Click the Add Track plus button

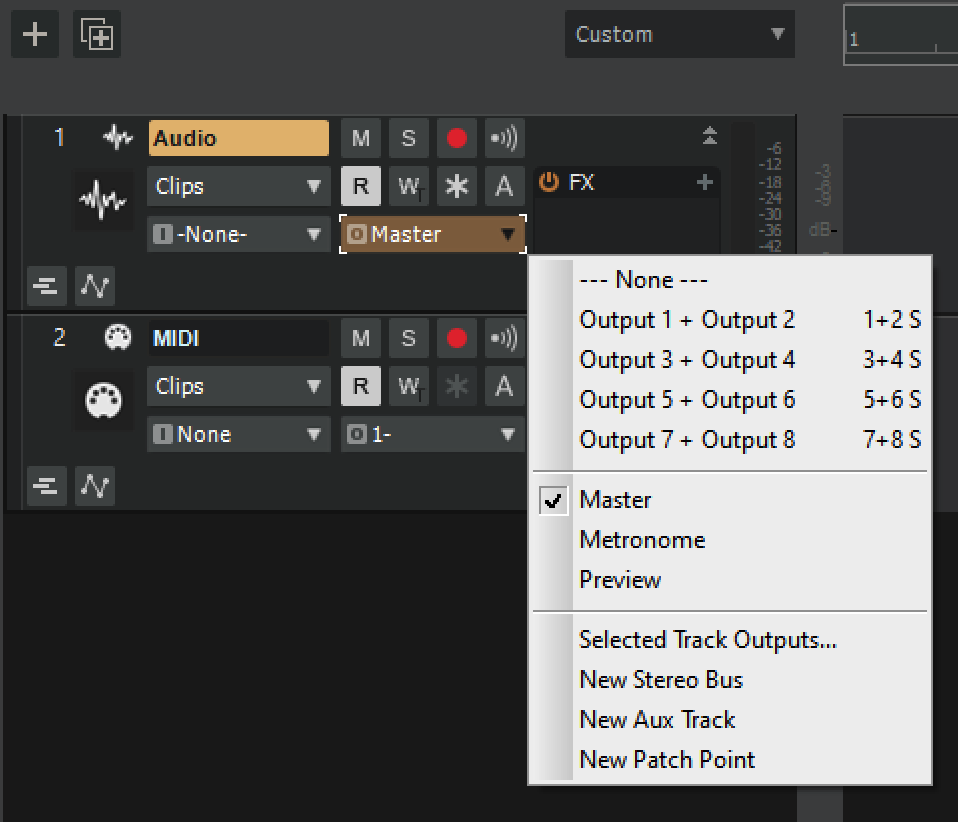pyautogui.click(x=35, y=34)
